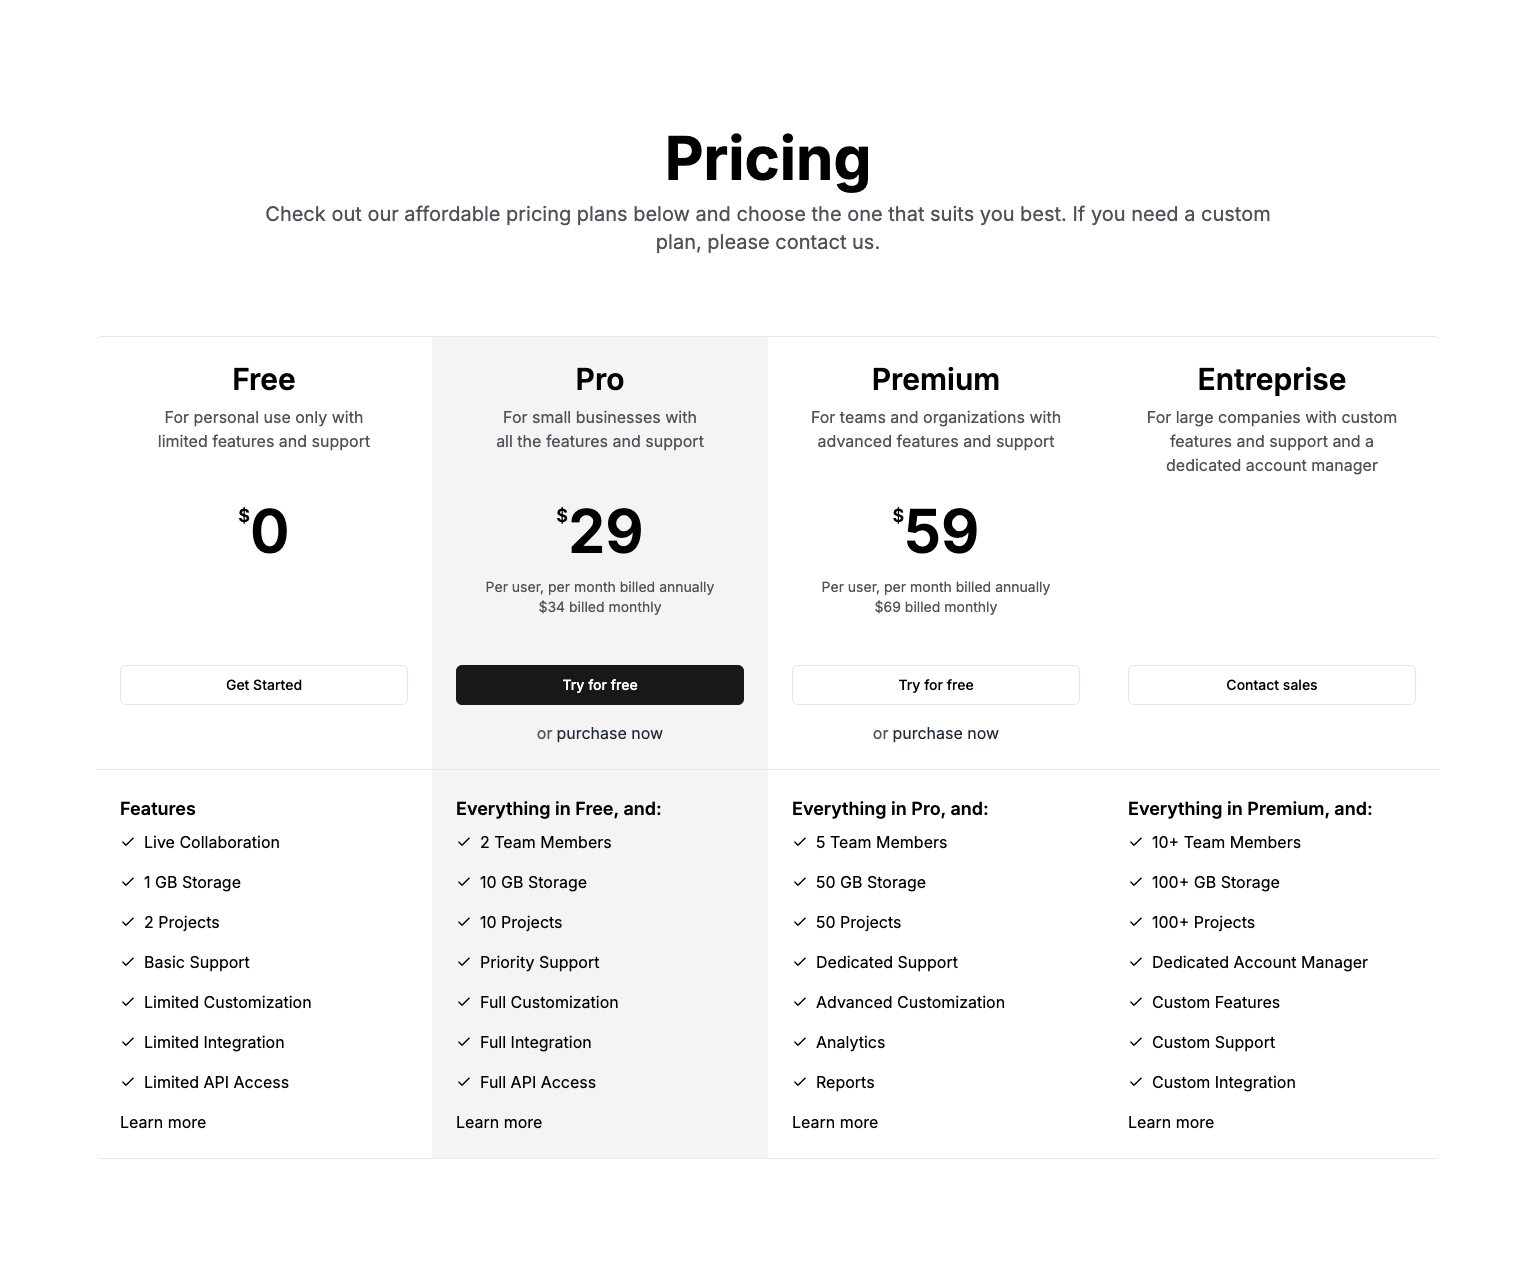
Task: Click the dark Try for free button under Pro
Action: coord(600,685)
